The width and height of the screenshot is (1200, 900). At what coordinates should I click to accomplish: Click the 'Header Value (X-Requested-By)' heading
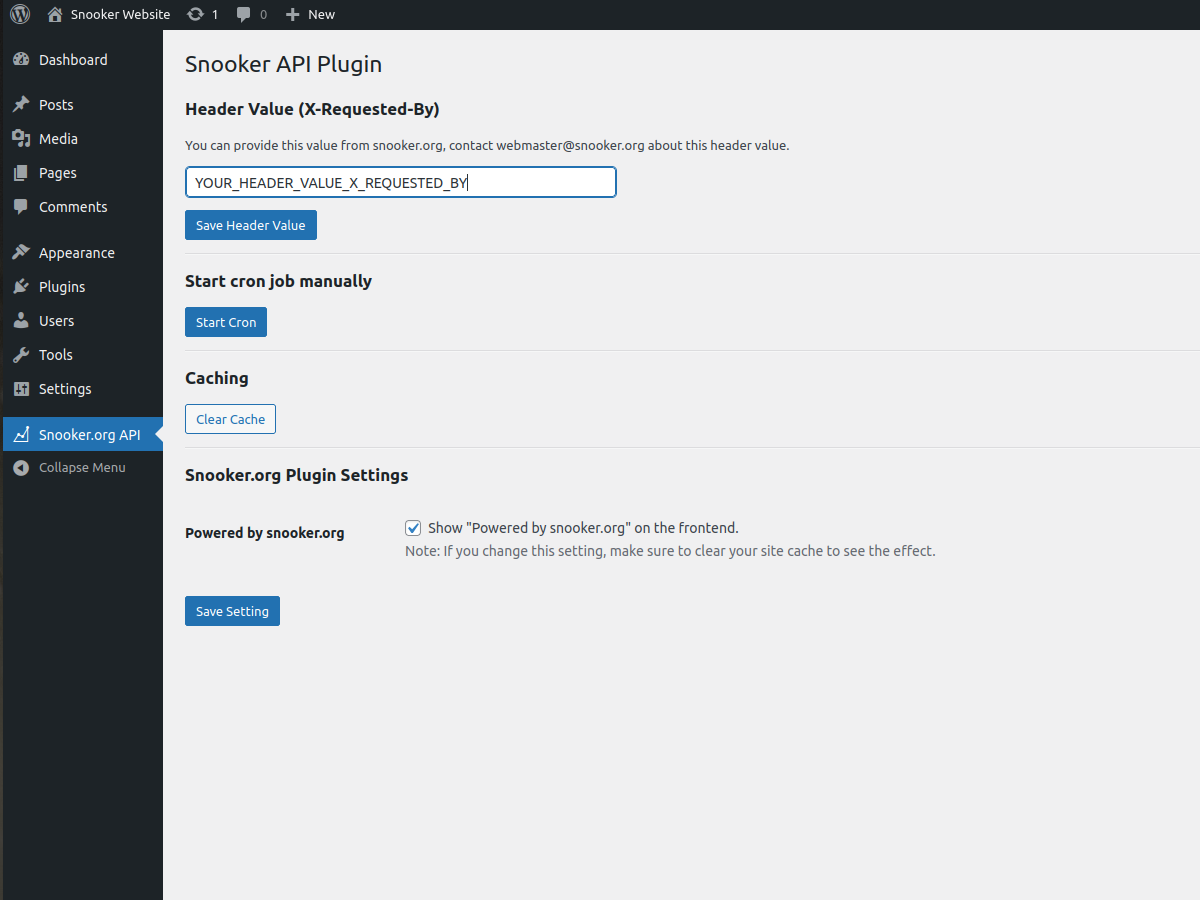pos(312,110)
